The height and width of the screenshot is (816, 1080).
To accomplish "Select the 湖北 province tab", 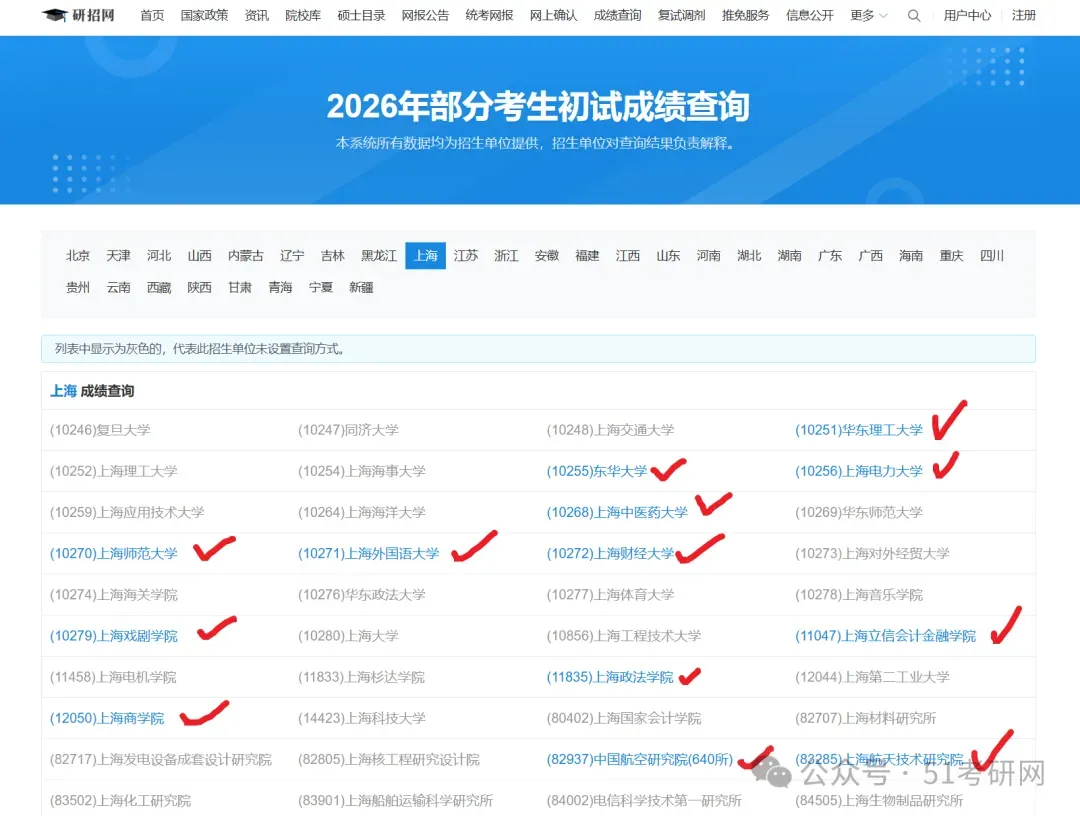I will 749,255.
